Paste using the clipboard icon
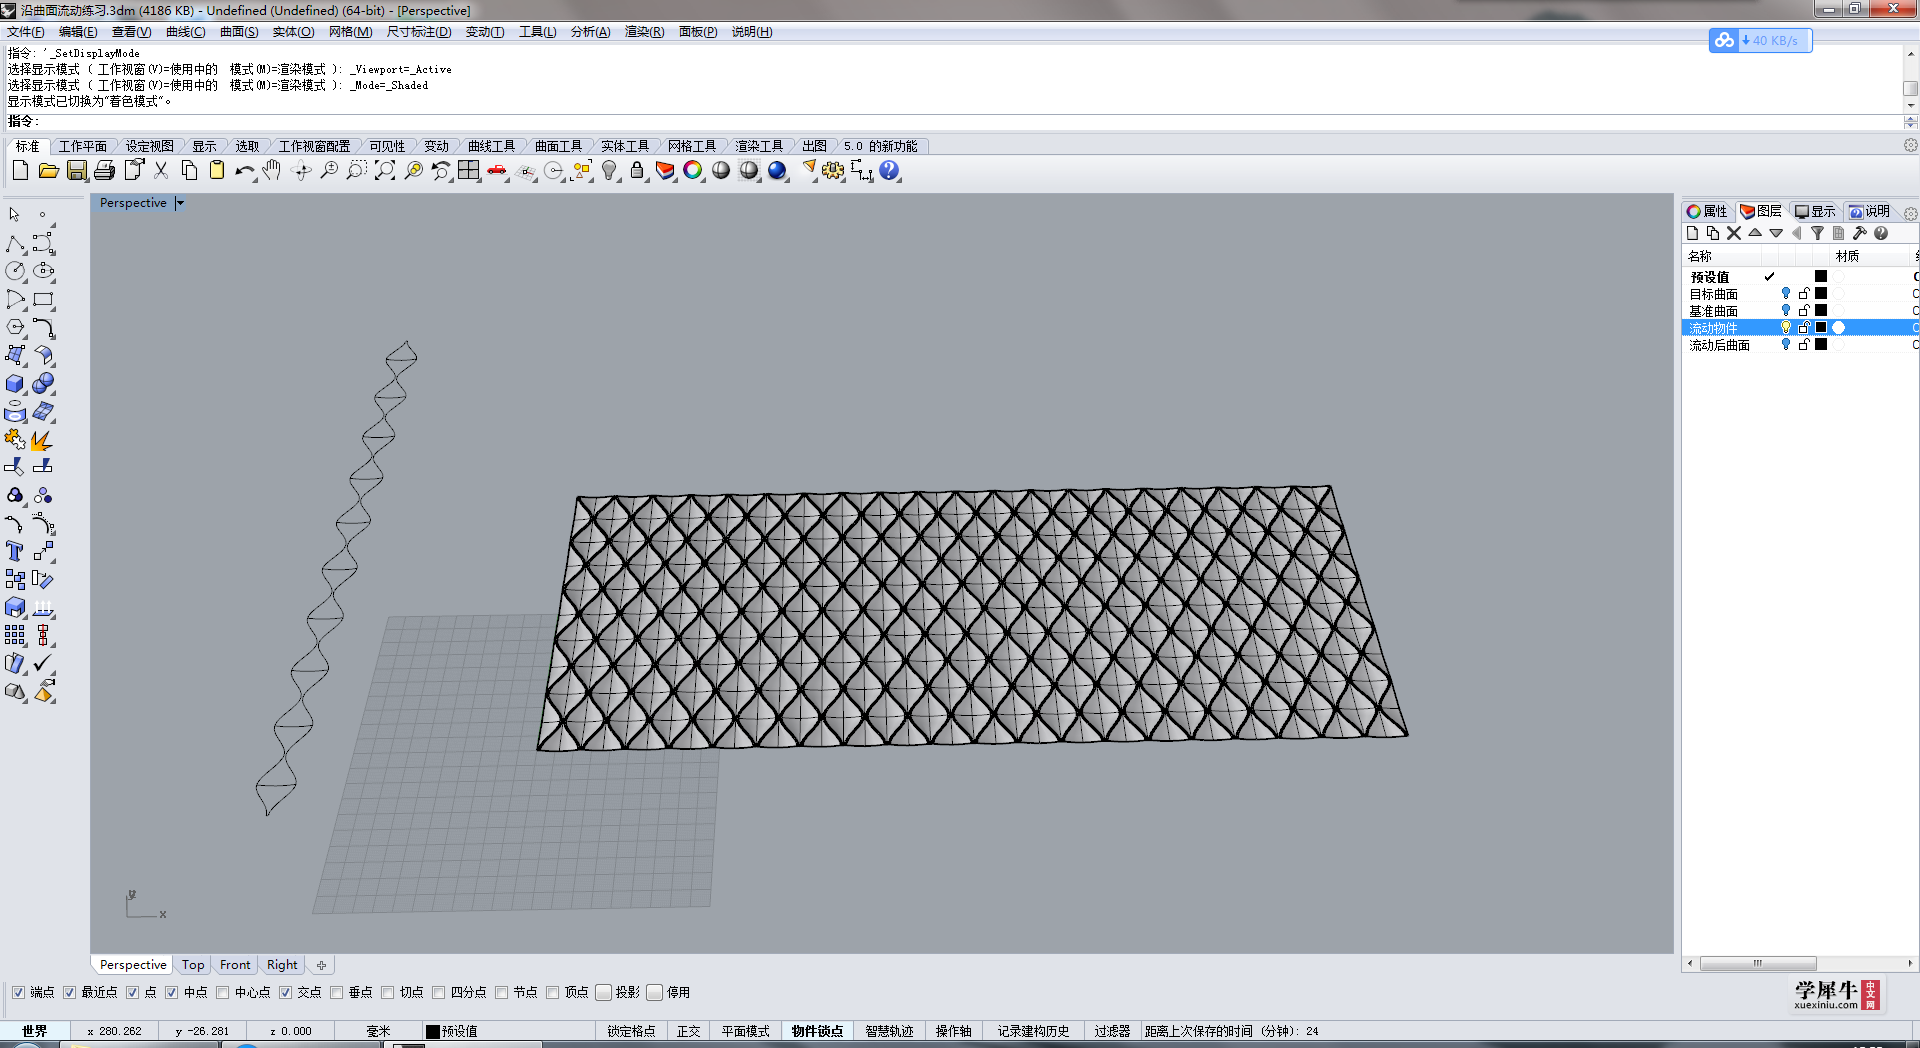The height and width of the screenshot is (1048, 1920). 217,171
